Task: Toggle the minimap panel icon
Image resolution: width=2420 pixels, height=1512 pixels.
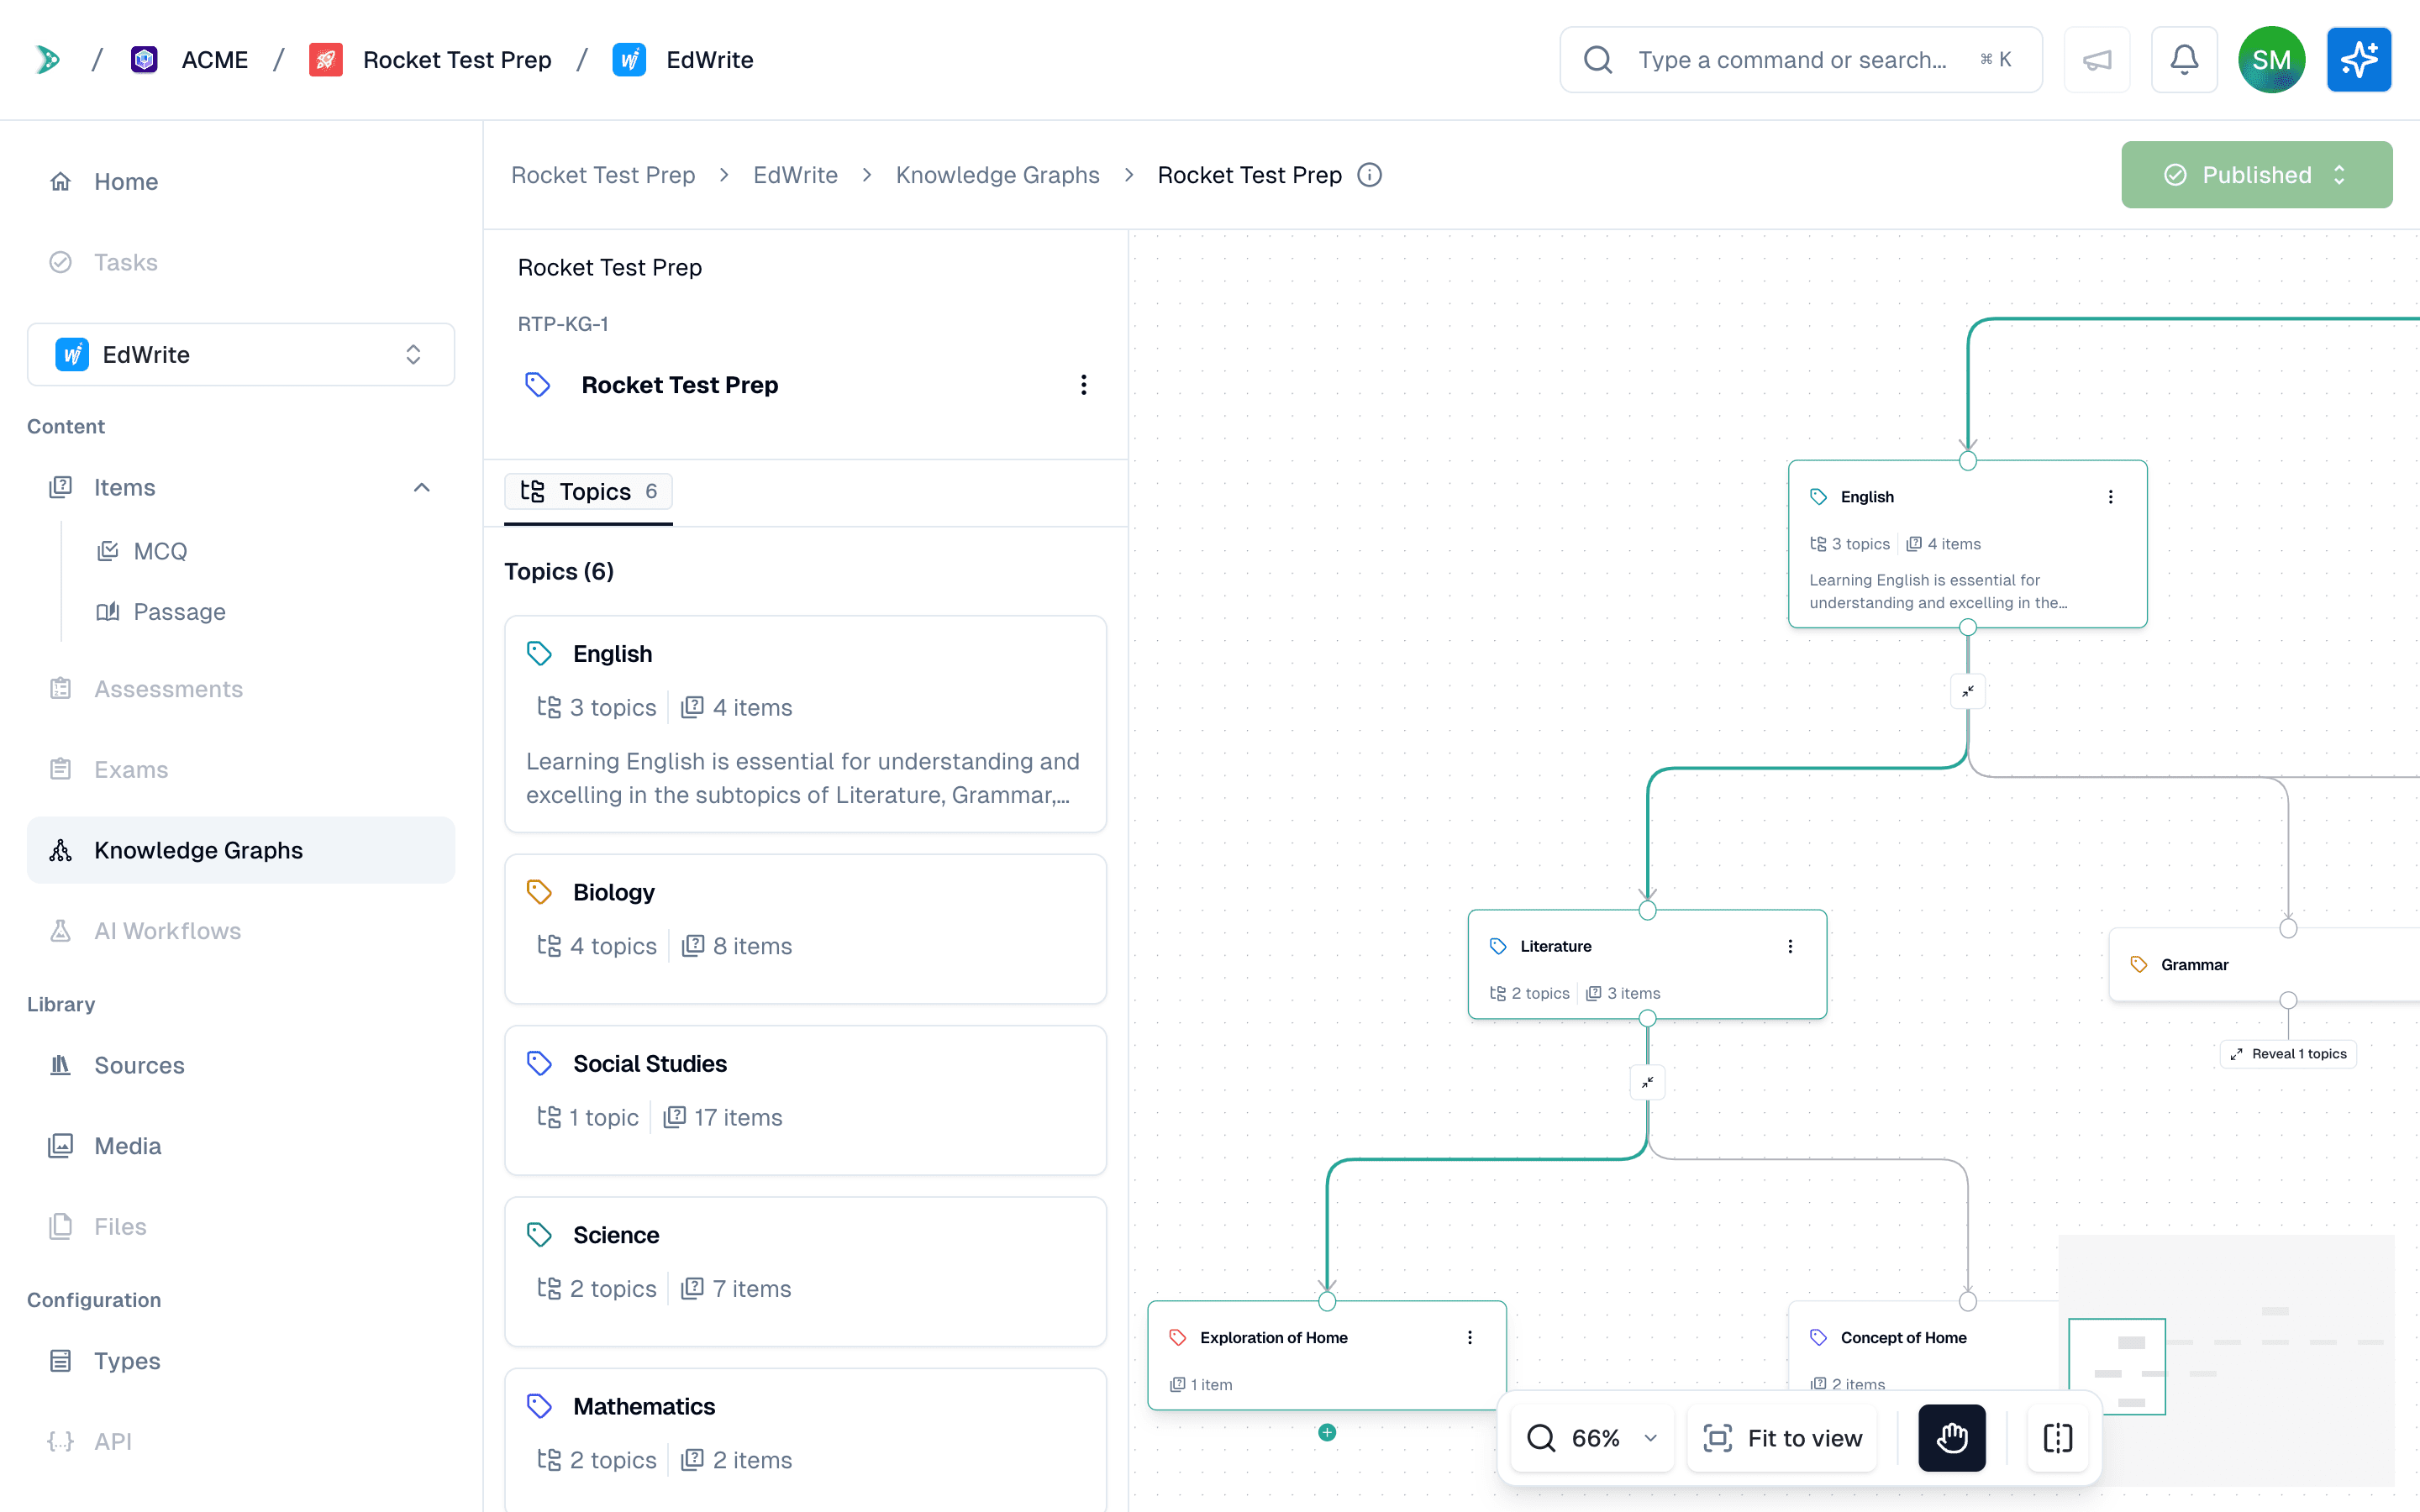Action: coord(2057,1438)
